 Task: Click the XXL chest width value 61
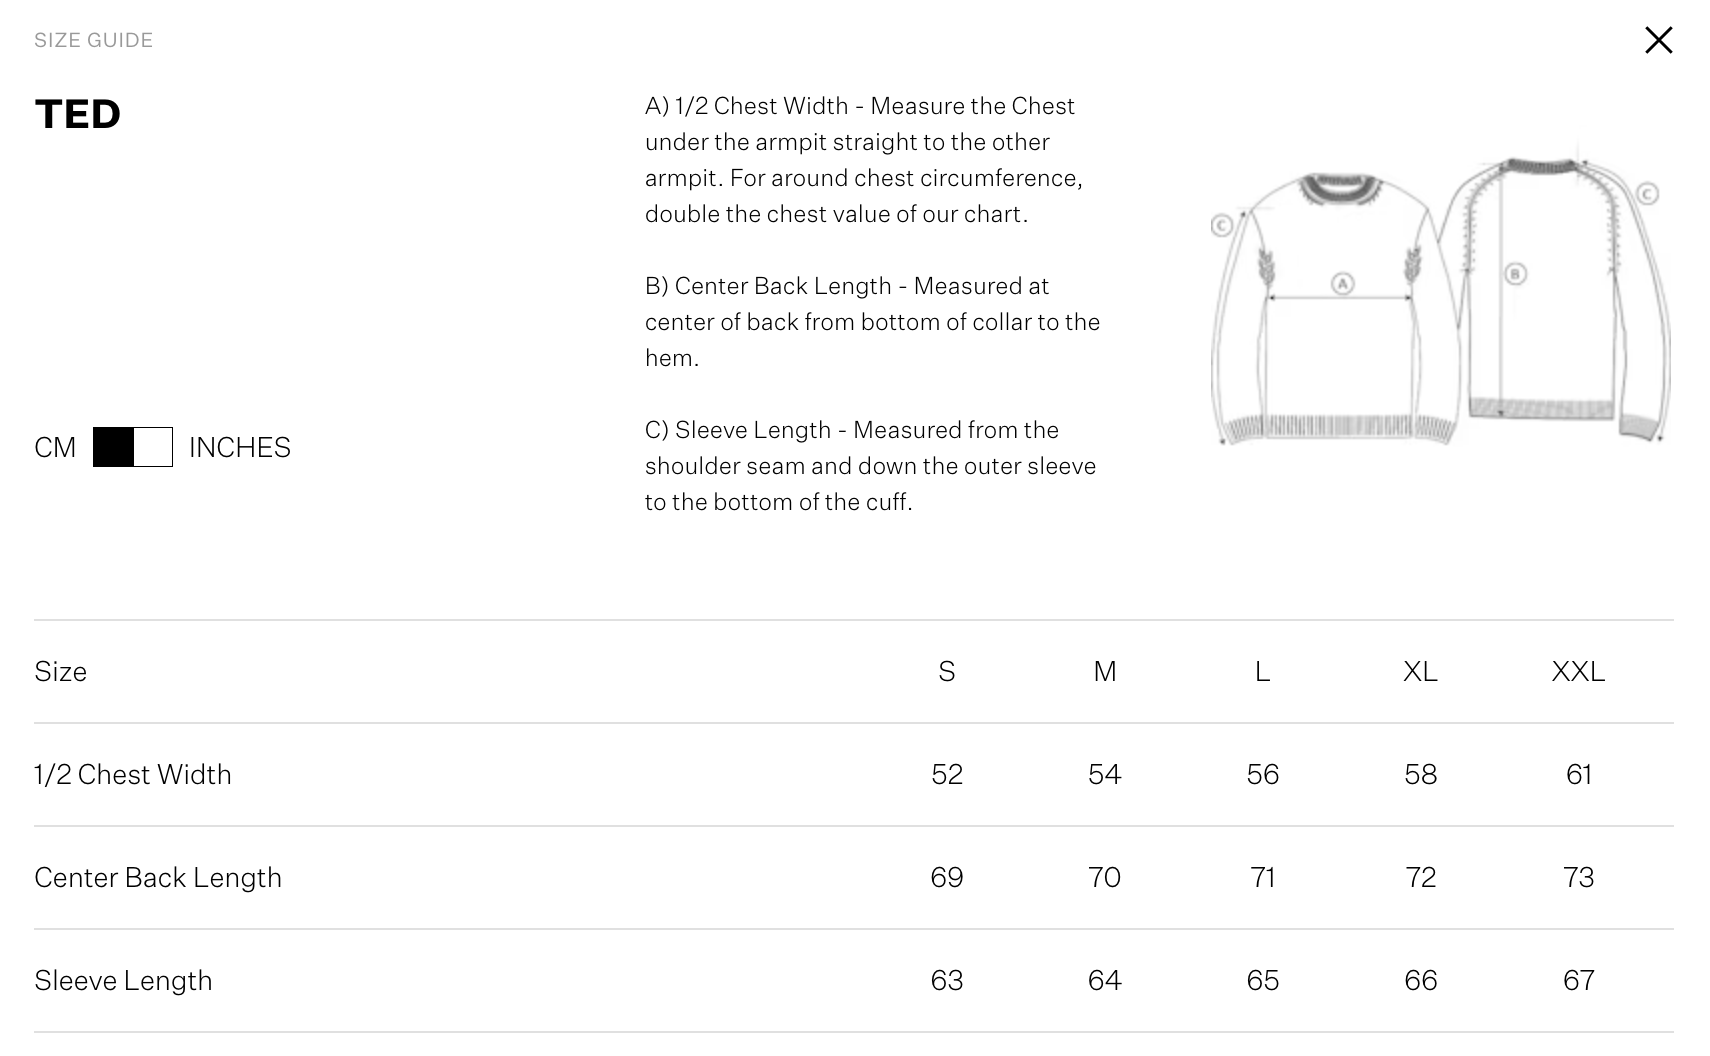coord(1578,774)
